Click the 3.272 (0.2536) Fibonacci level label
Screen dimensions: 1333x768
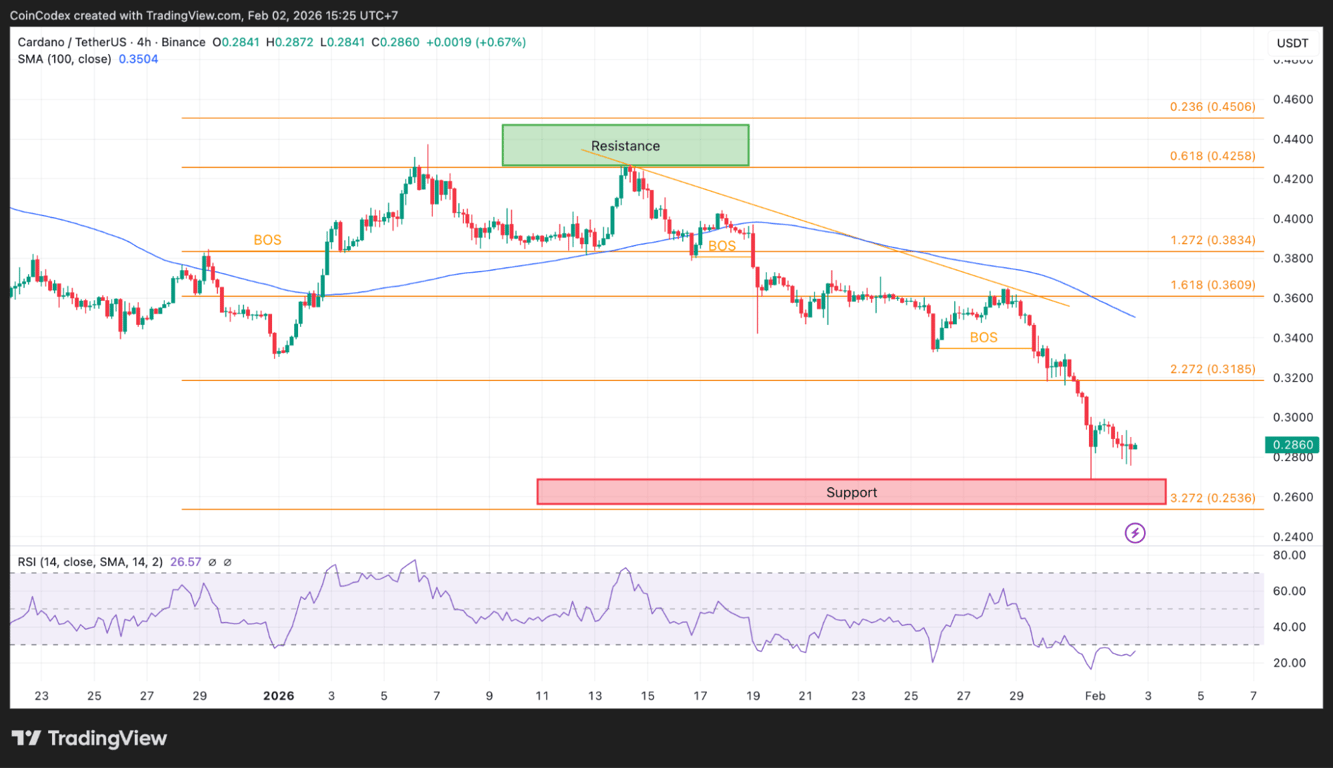pyautogui.click(x=1212, y=500)
